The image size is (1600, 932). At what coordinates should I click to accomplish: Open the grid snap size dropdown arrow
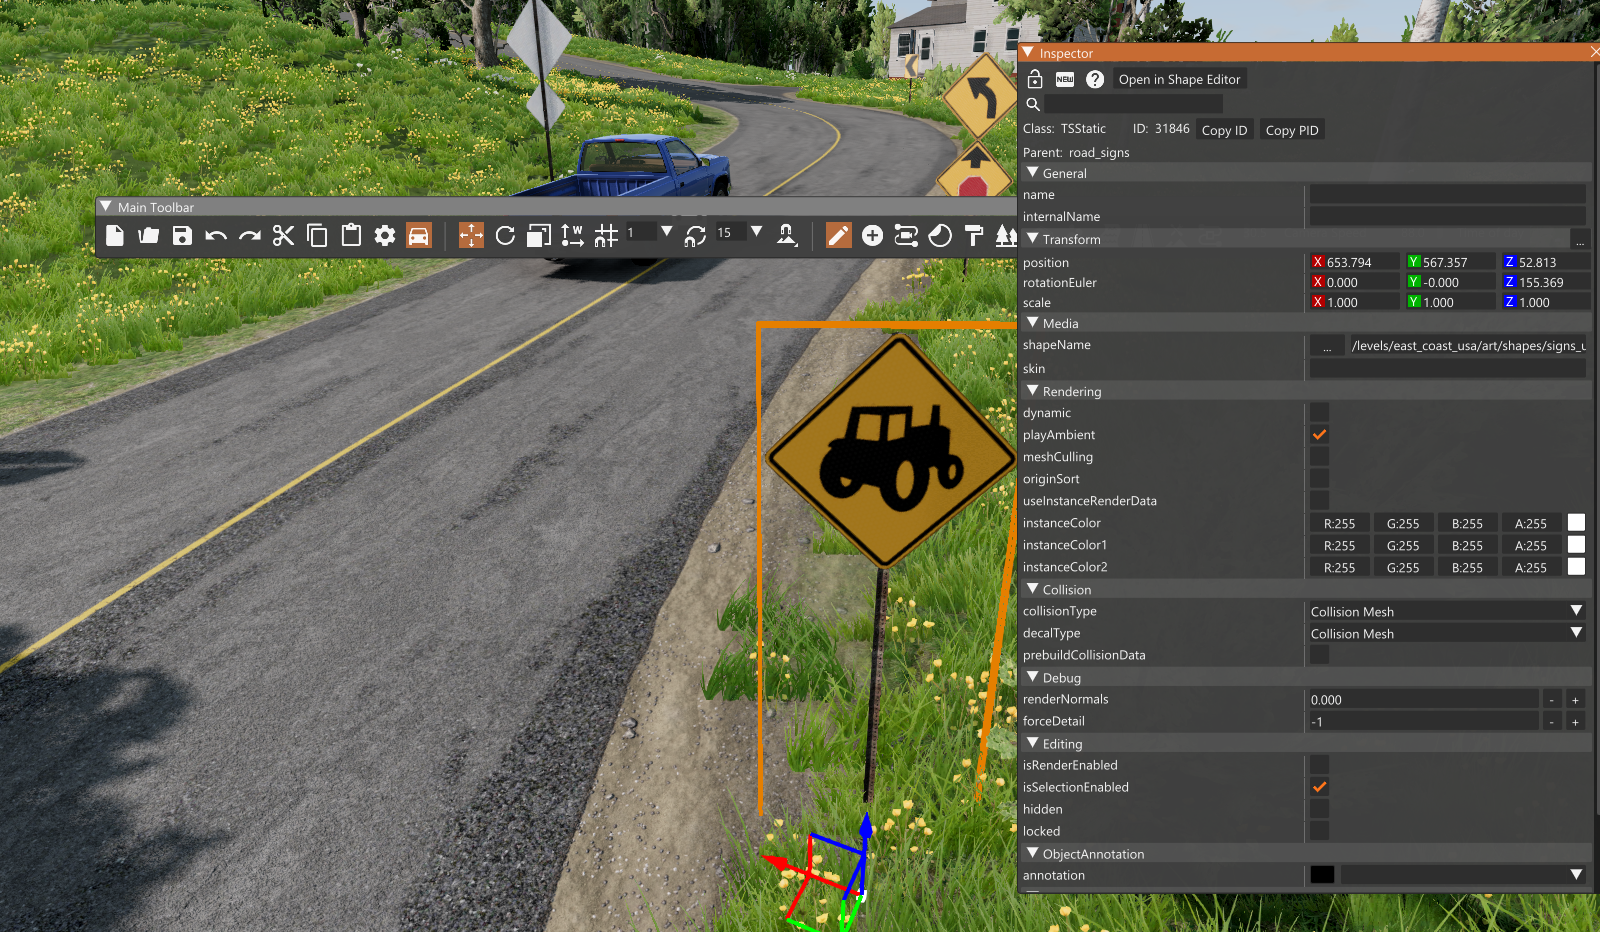click(667, 232)
